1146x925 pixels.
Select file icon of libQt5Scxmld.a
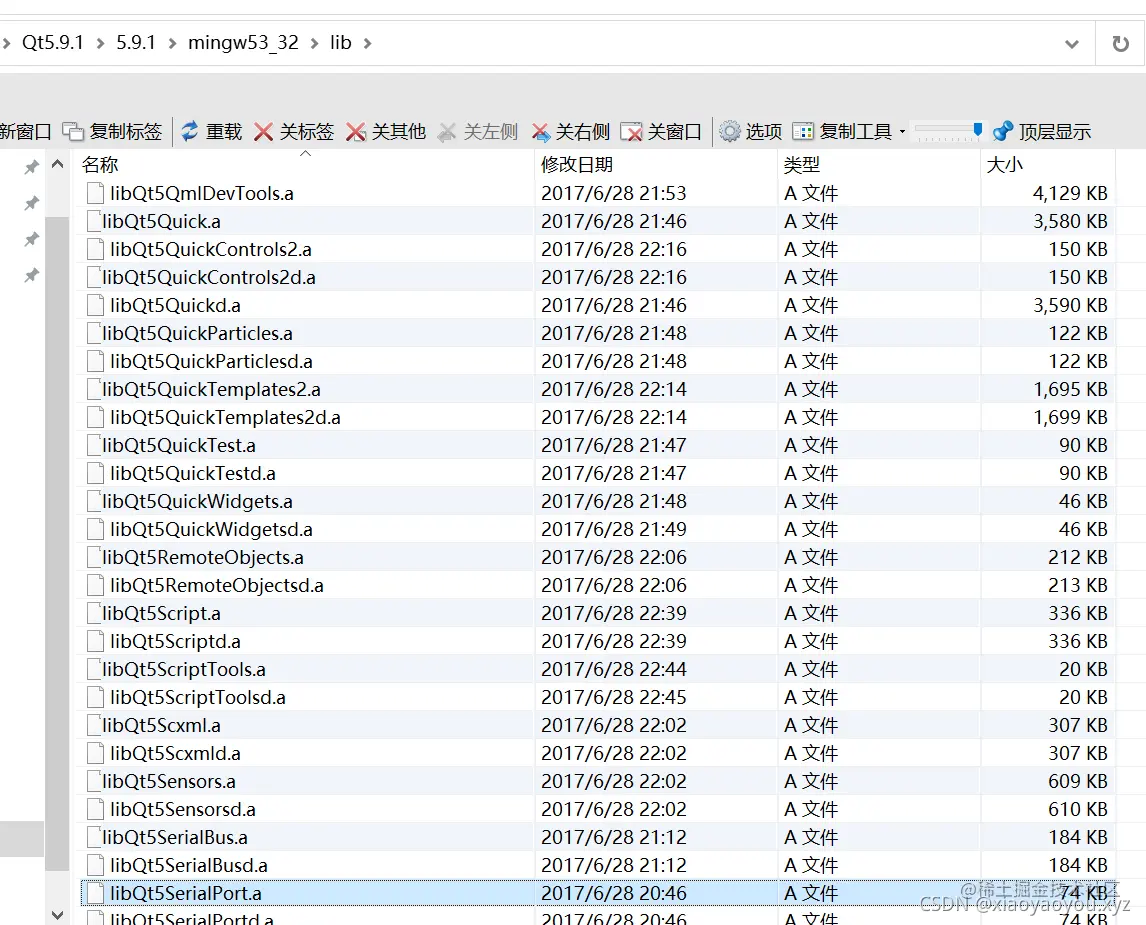point(95,753)
